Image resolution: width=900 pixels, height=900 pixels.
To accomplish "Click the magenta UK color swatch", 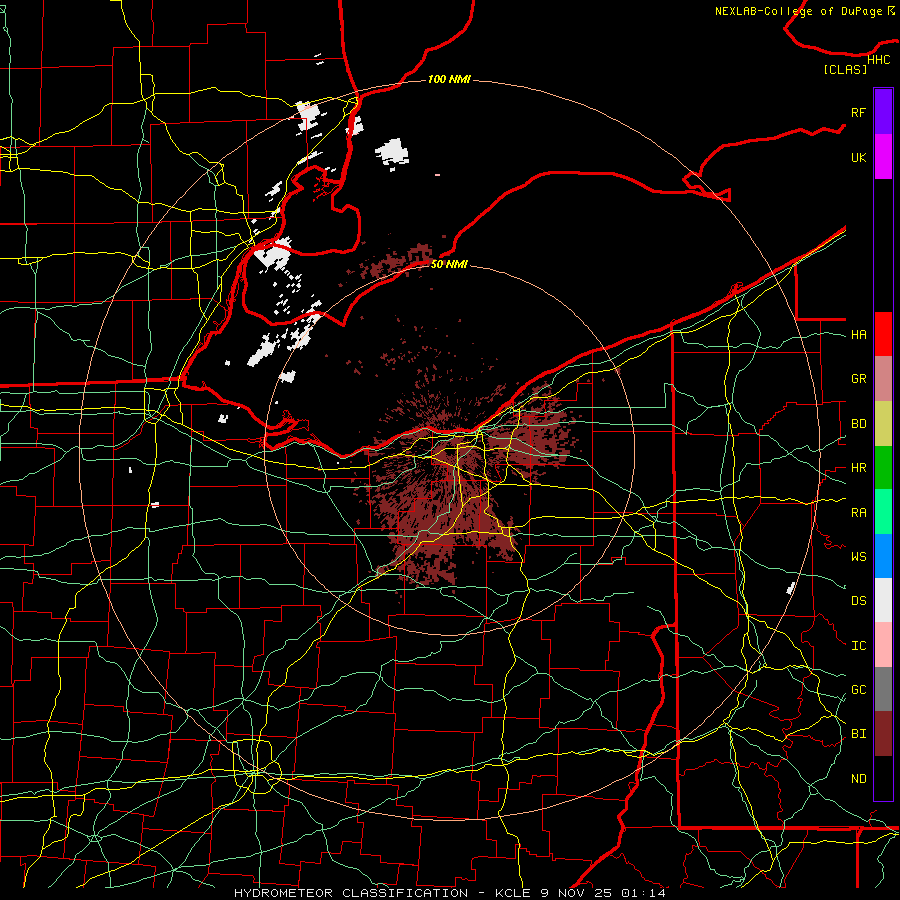I will (883, 157).
